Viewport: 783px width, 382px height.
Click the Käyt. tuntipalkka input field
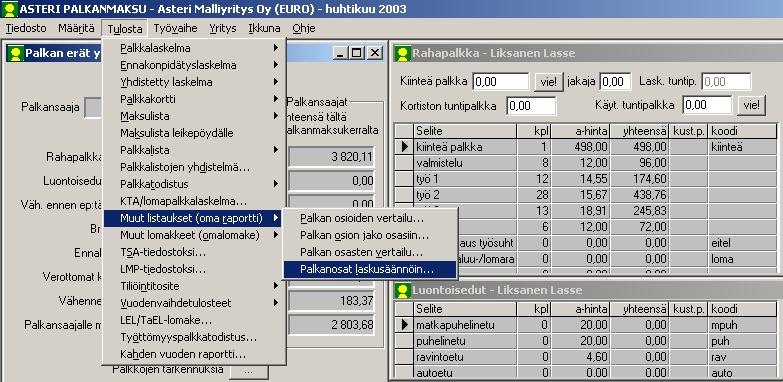(707, 105)
